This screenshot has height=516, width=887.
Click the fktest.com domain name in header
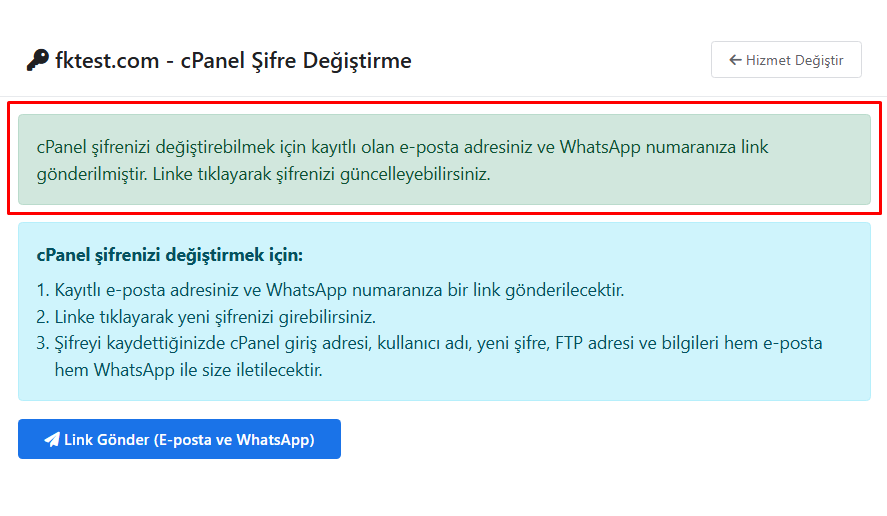(x=107, y=61)
